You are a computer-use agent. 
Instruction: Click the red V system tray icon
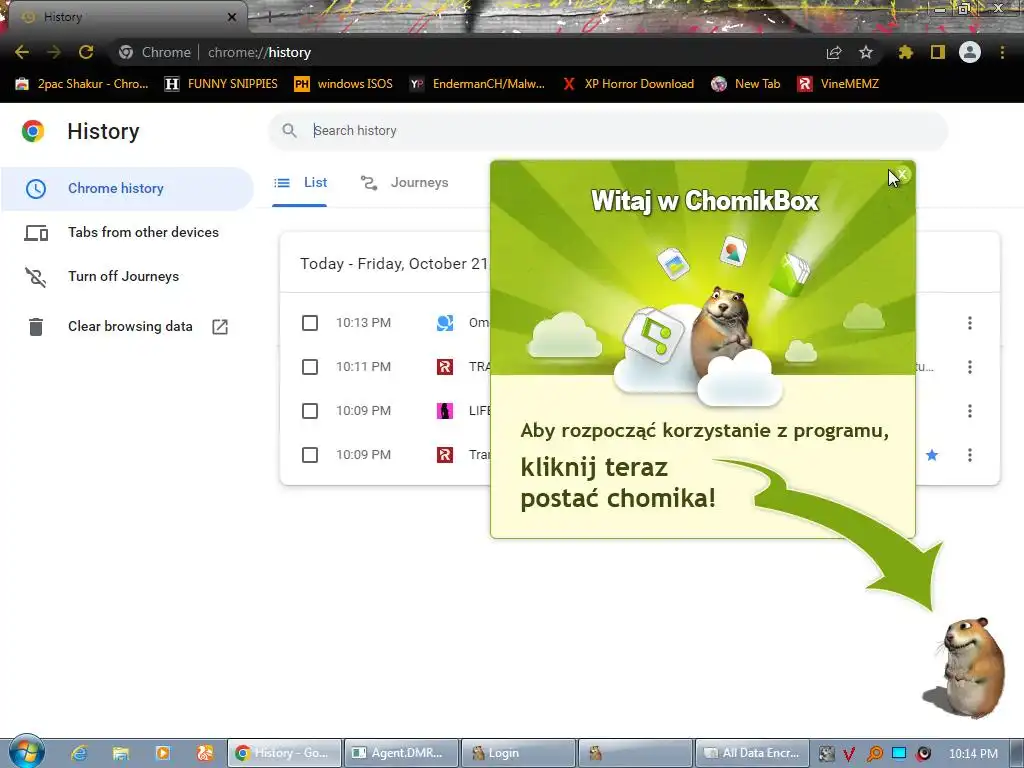coord(850,754)
